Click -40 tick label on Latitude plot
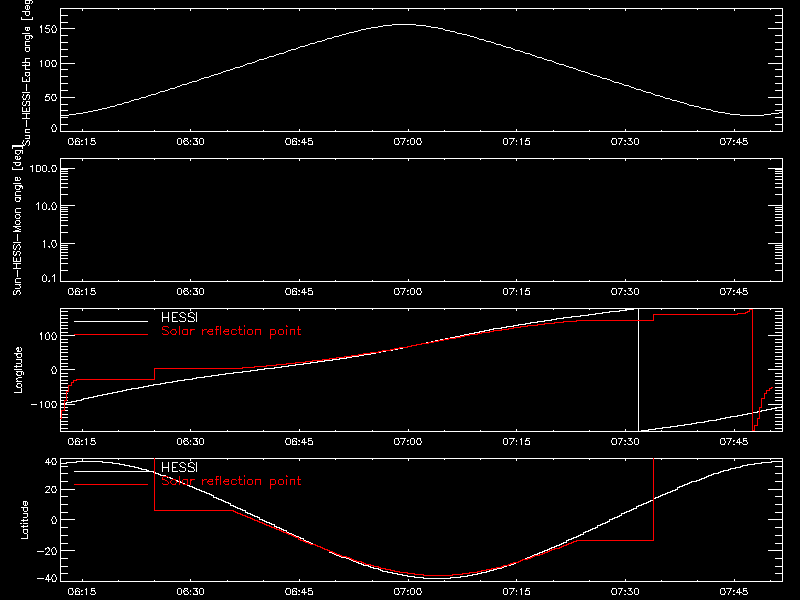Viewport: 800px width, 600px height. click(47, 579)
